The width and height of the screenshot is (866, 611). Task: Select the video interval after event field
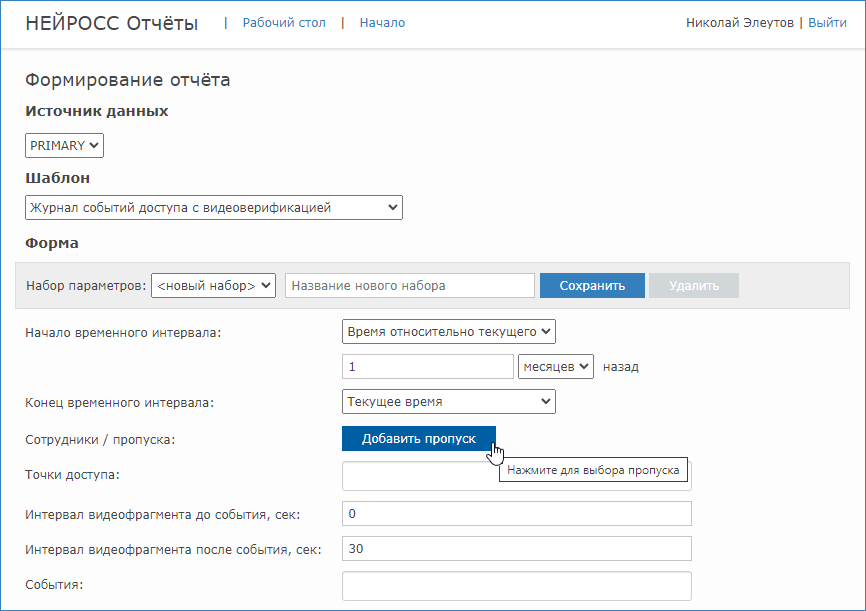tap(516, 549)
